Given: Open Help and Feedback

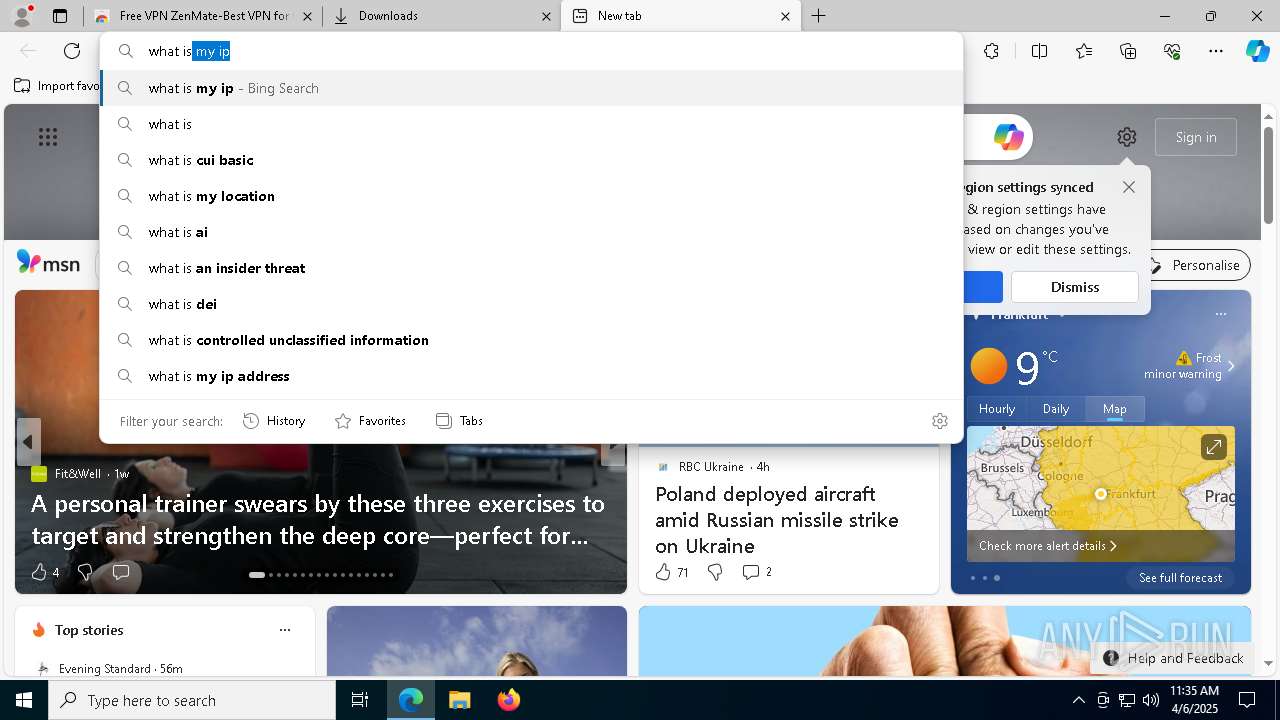Looking at the screenshot, I should (x=1174, y=658).
